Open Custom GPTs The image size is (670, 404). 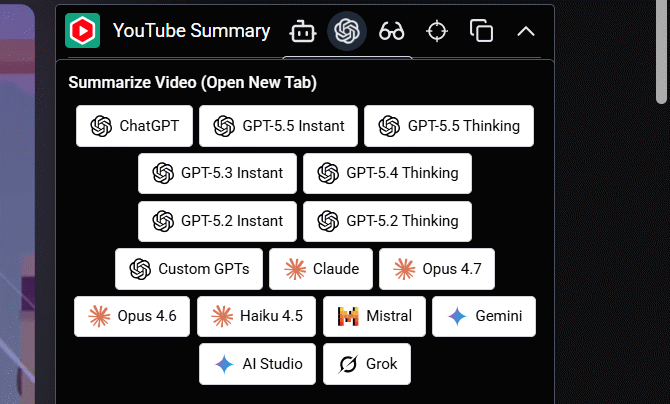click(189, 269)
